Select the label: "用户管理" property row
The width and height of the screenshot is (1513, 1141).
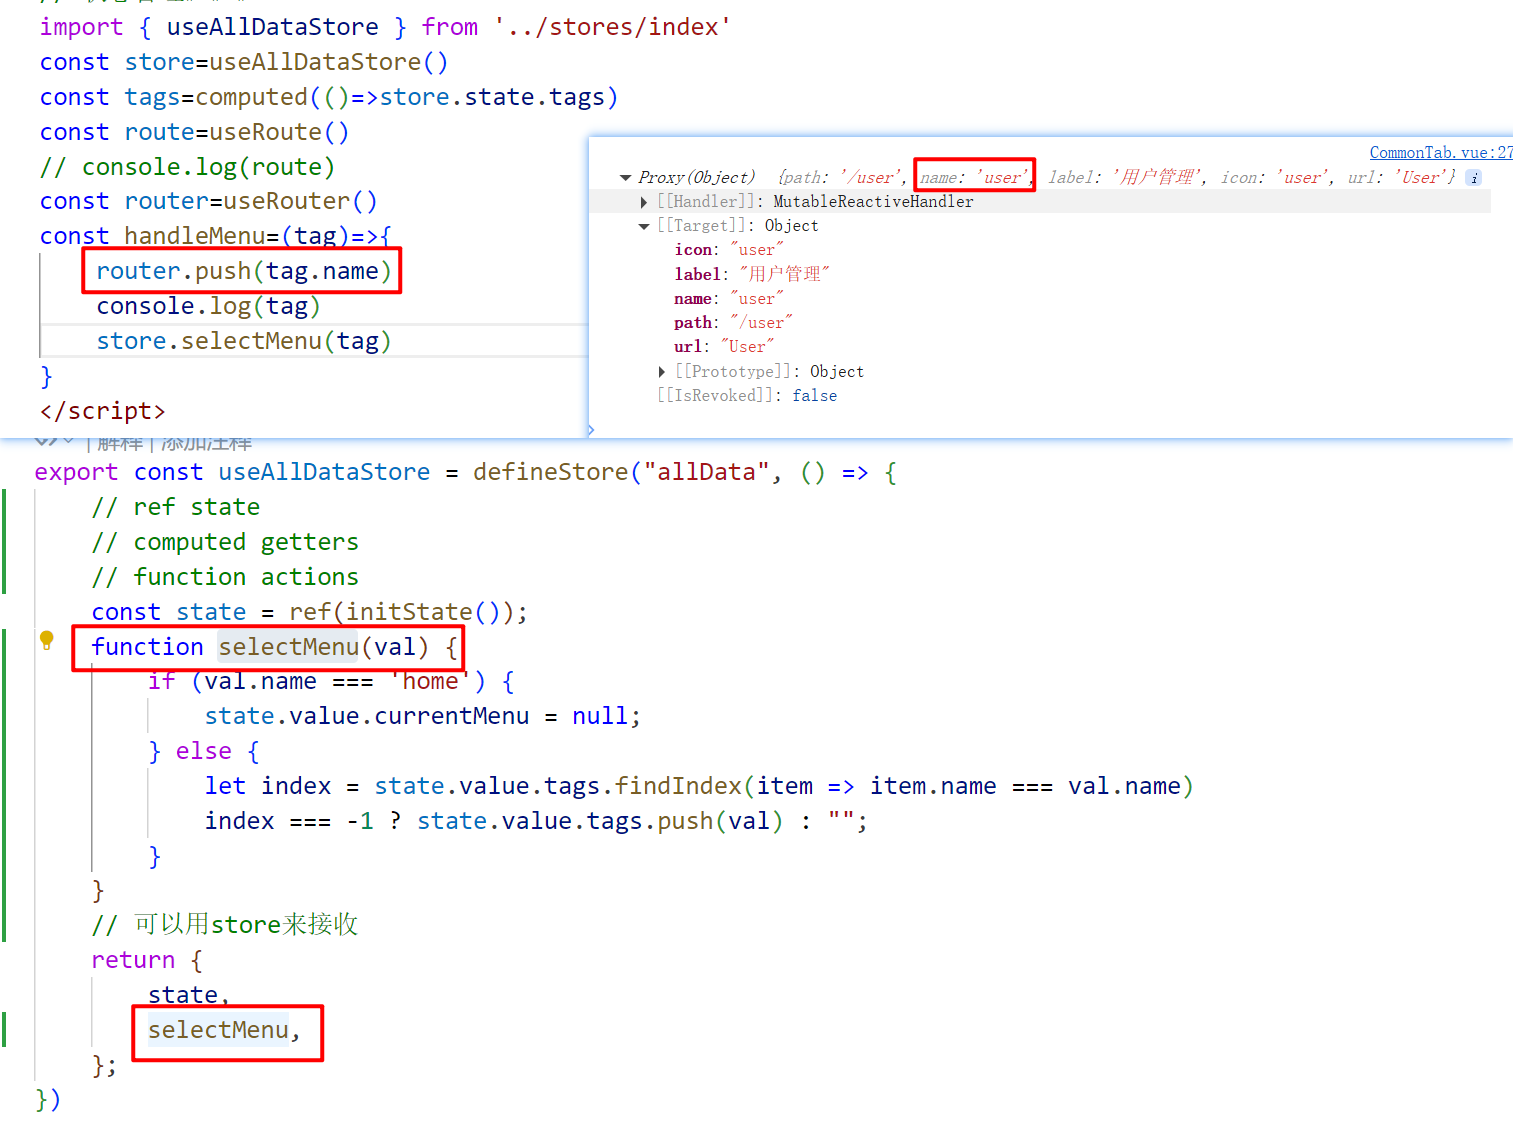[752, 274]
